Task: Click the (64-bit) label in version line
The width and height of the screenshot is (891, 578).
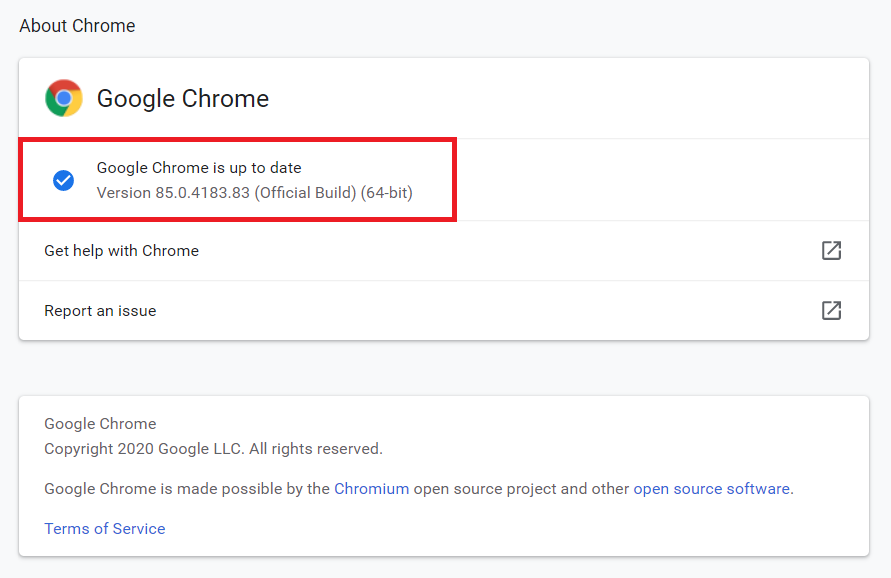Action: pyautogui.click(x=387, y=192)
